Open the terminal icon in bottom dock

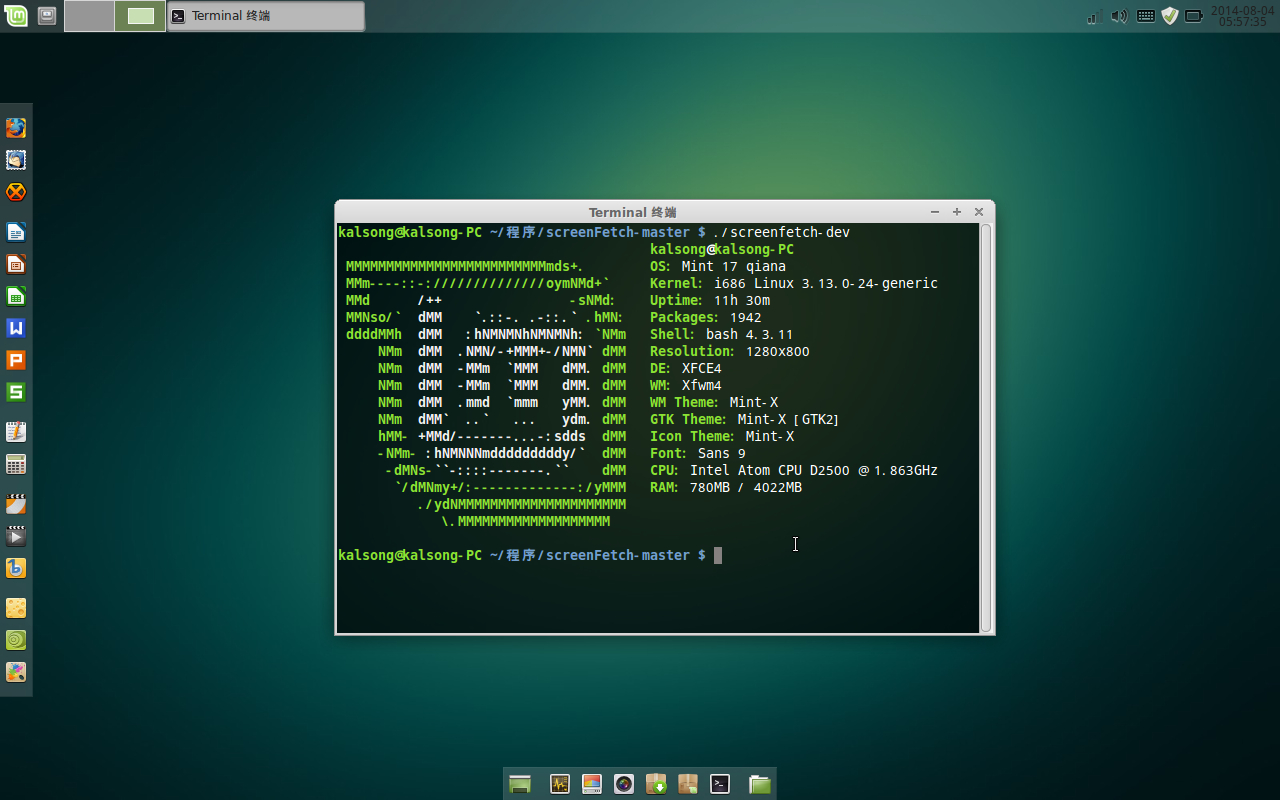coord(720,784)
